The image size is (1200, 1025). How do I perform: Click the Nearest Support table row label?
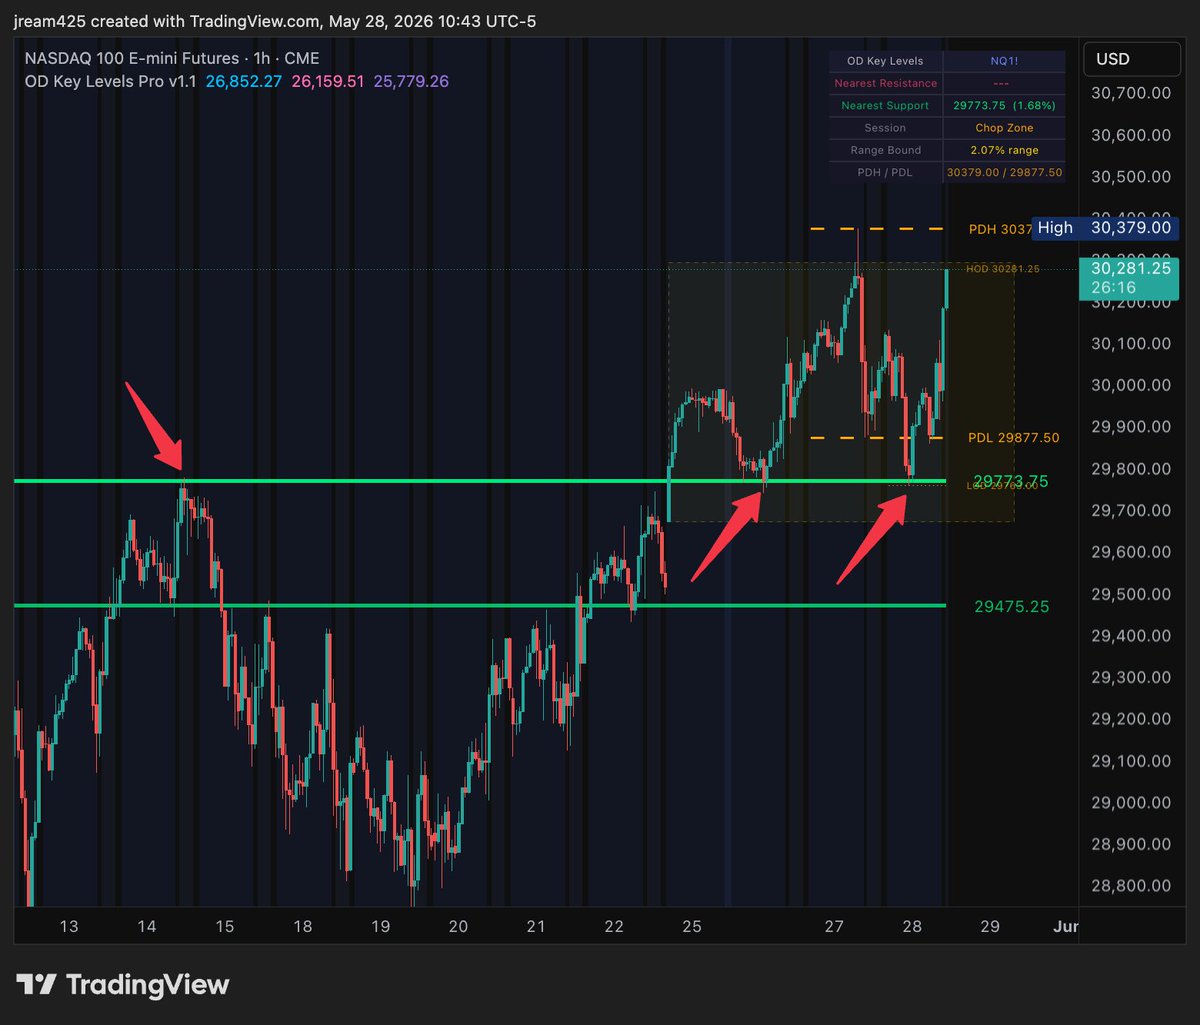pyautogui.click(x=885, y=105)
